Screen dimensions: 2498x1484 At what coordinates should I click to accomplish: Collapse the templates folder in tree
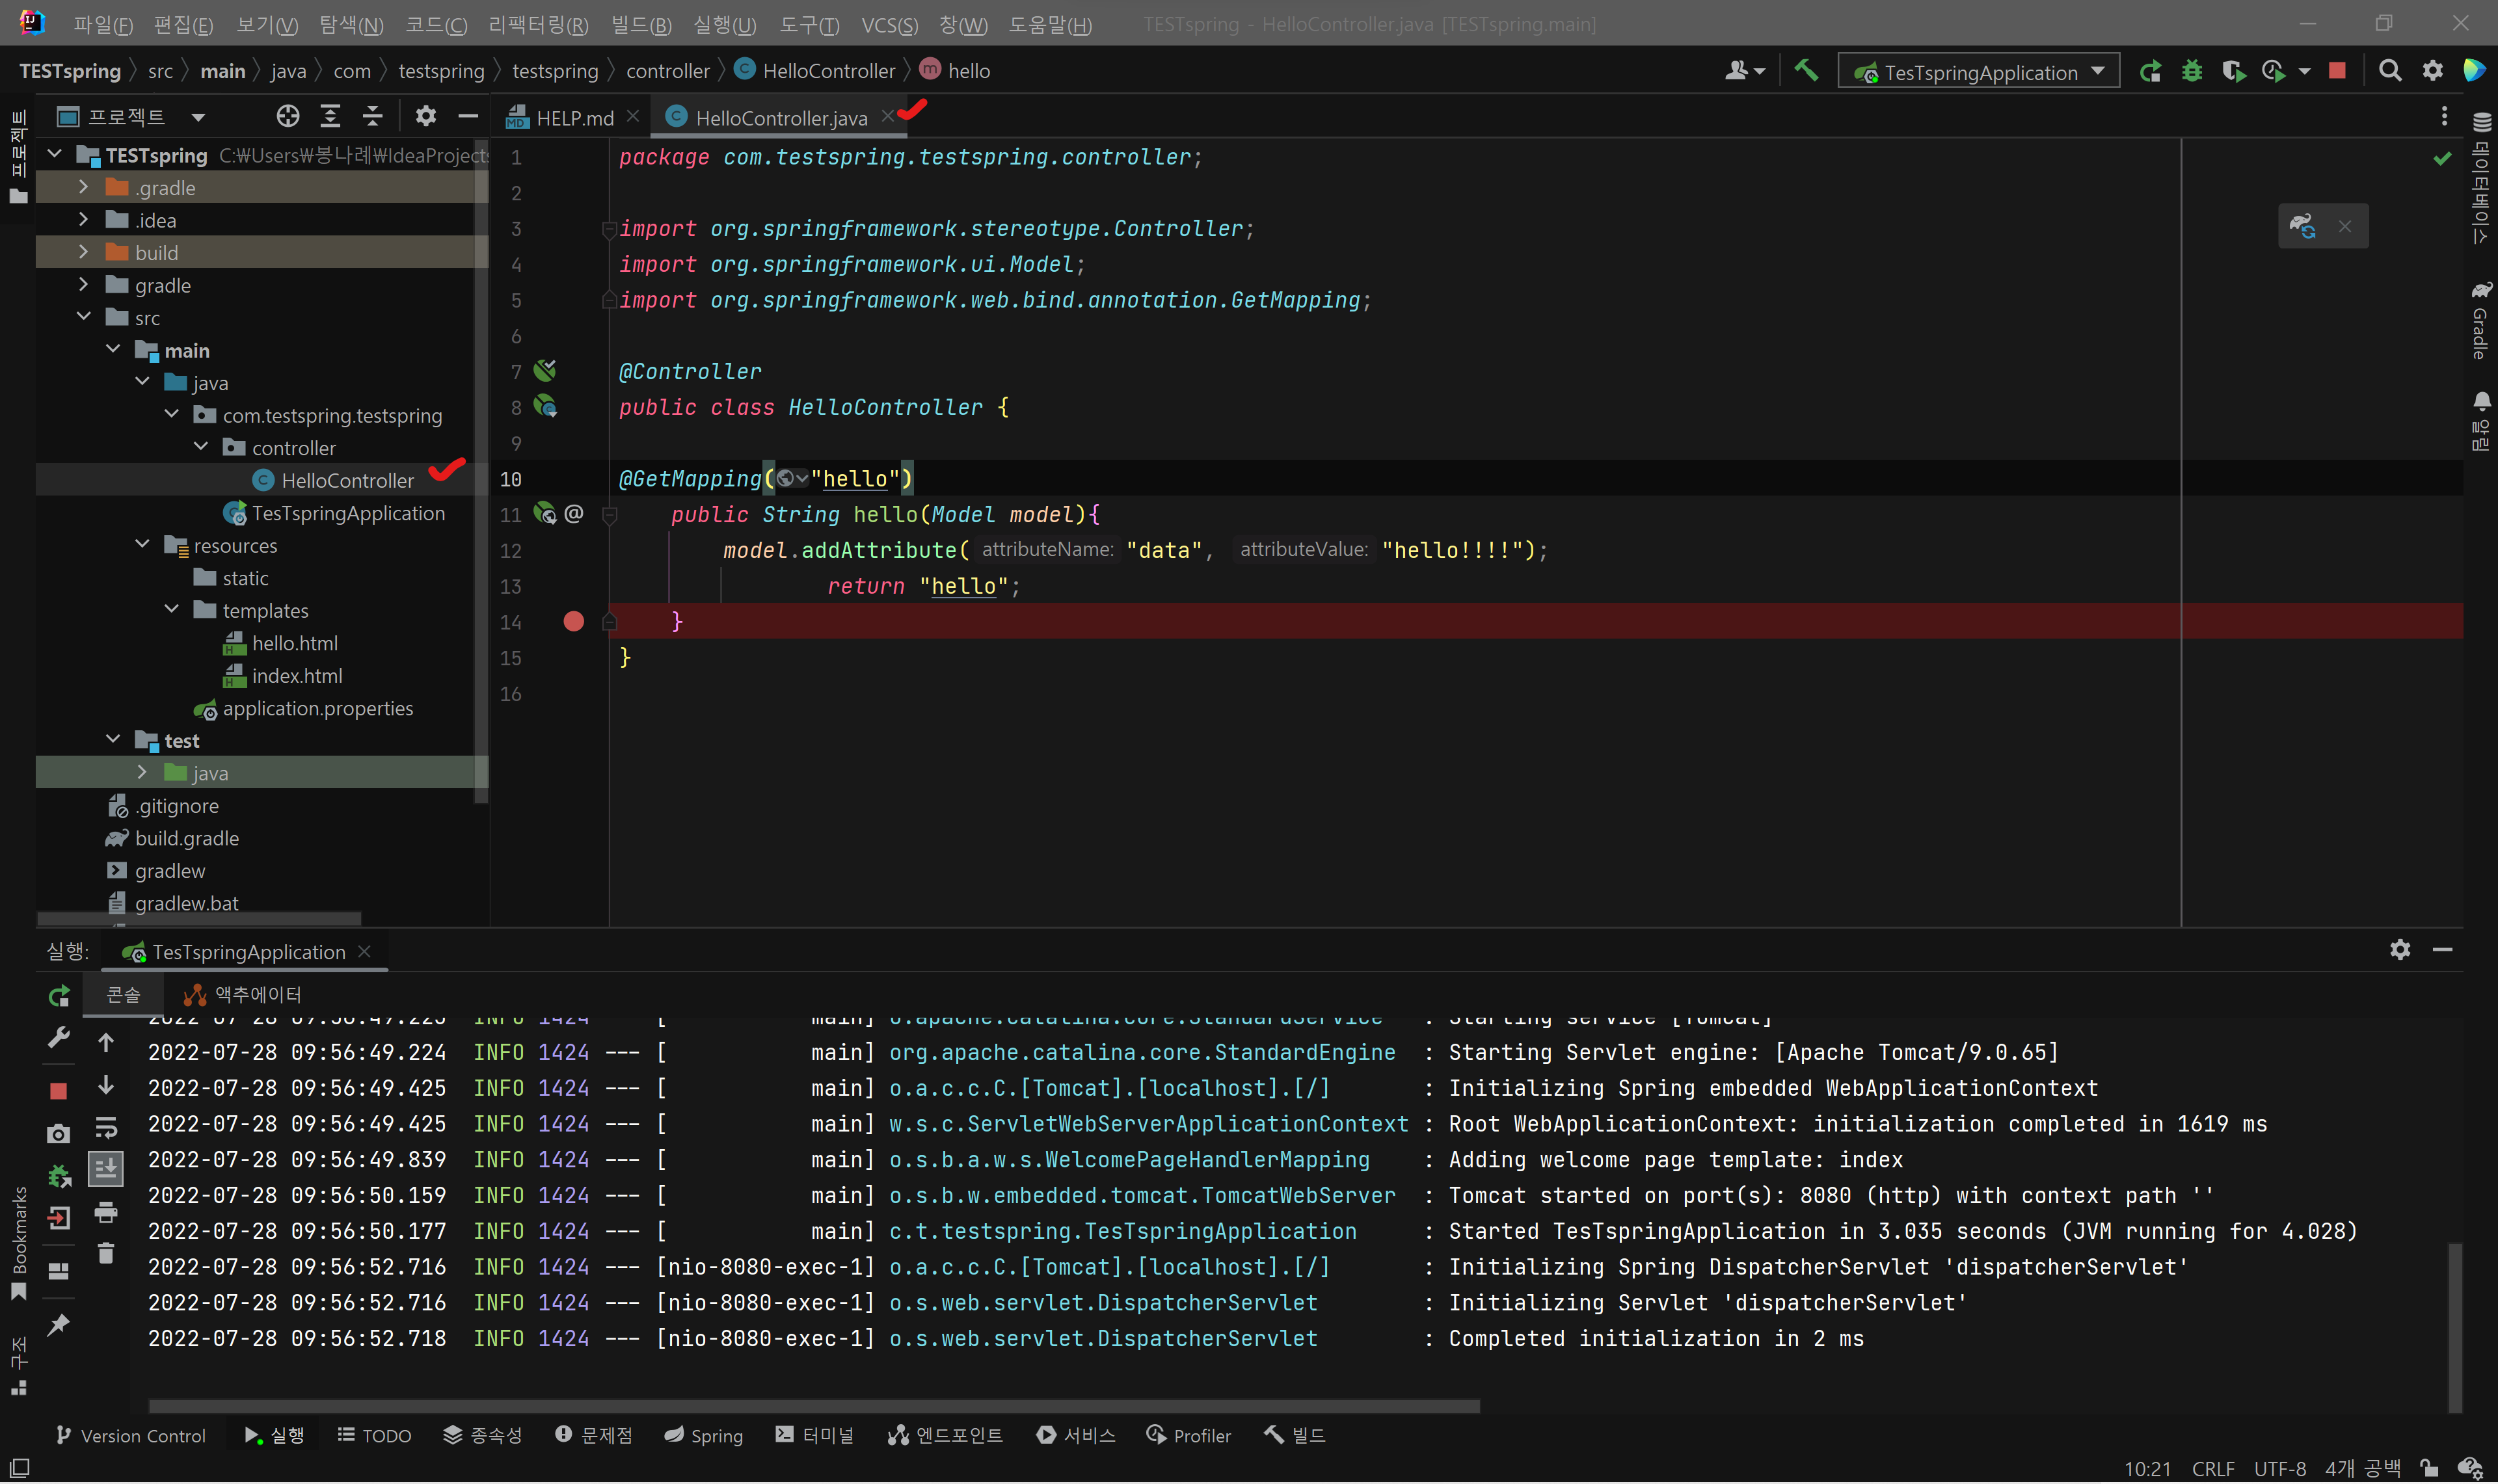tap(172, 610)
